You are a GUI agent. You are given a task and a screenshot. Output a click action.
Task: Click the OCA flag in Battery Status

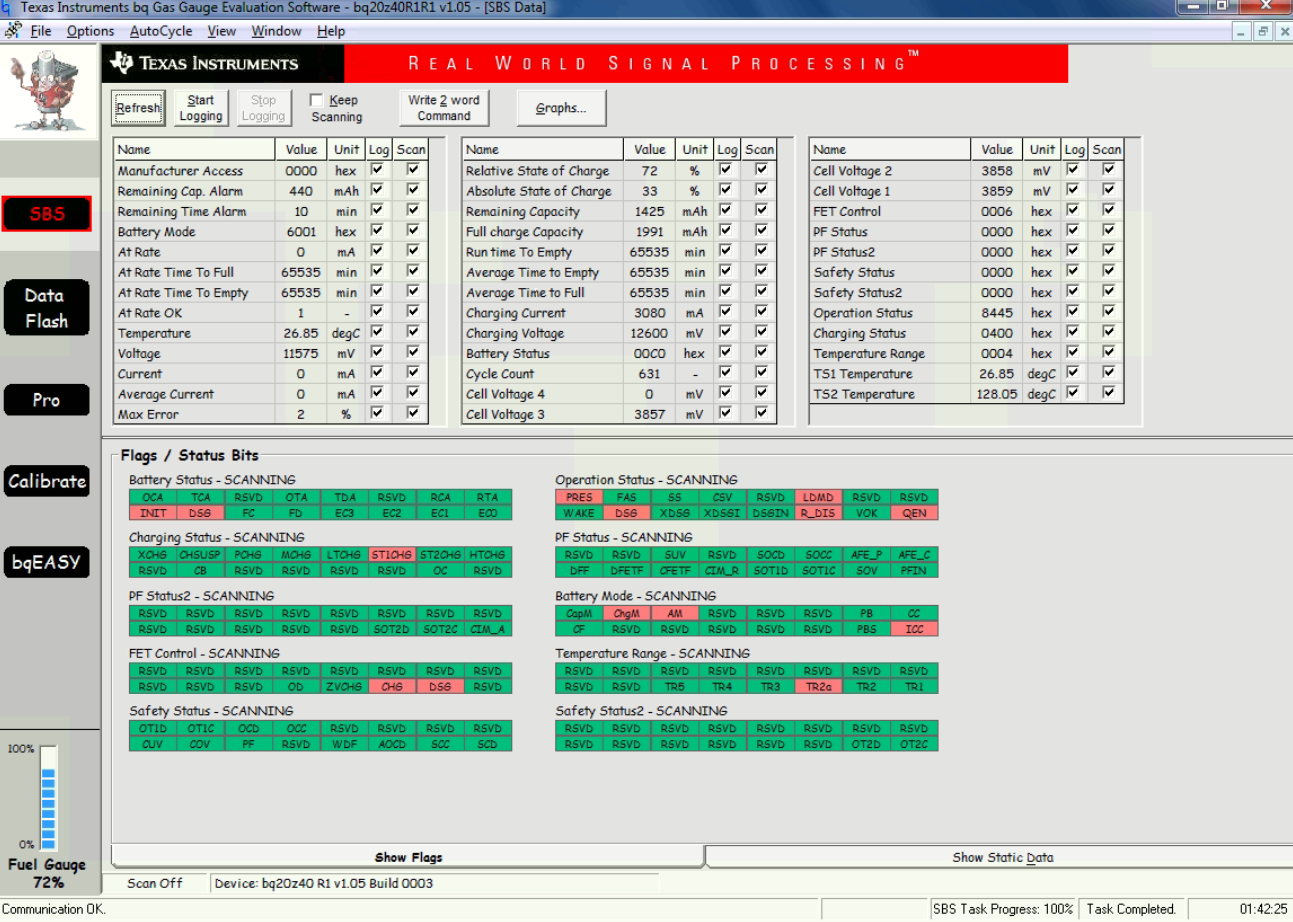[x=153, y=497]
